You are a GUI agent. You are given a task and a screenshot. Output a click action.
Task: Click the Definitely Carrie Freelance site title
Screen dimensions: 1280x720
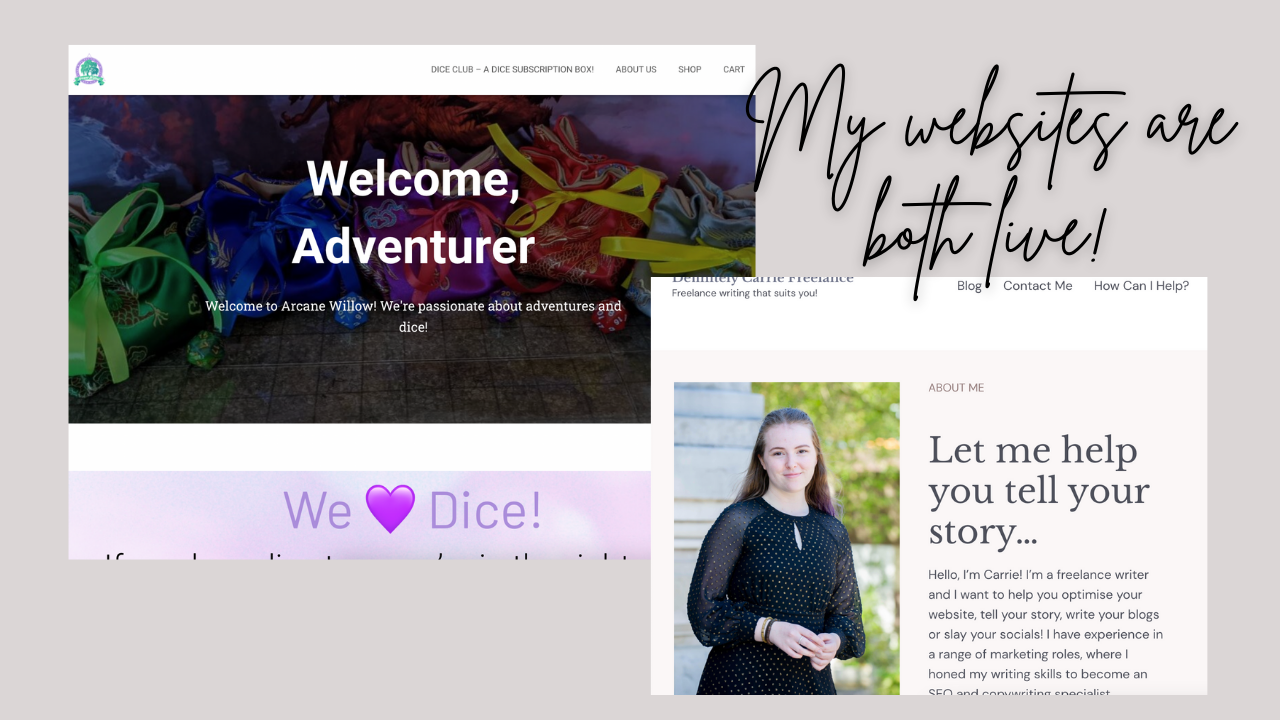(x=763, y=279)
